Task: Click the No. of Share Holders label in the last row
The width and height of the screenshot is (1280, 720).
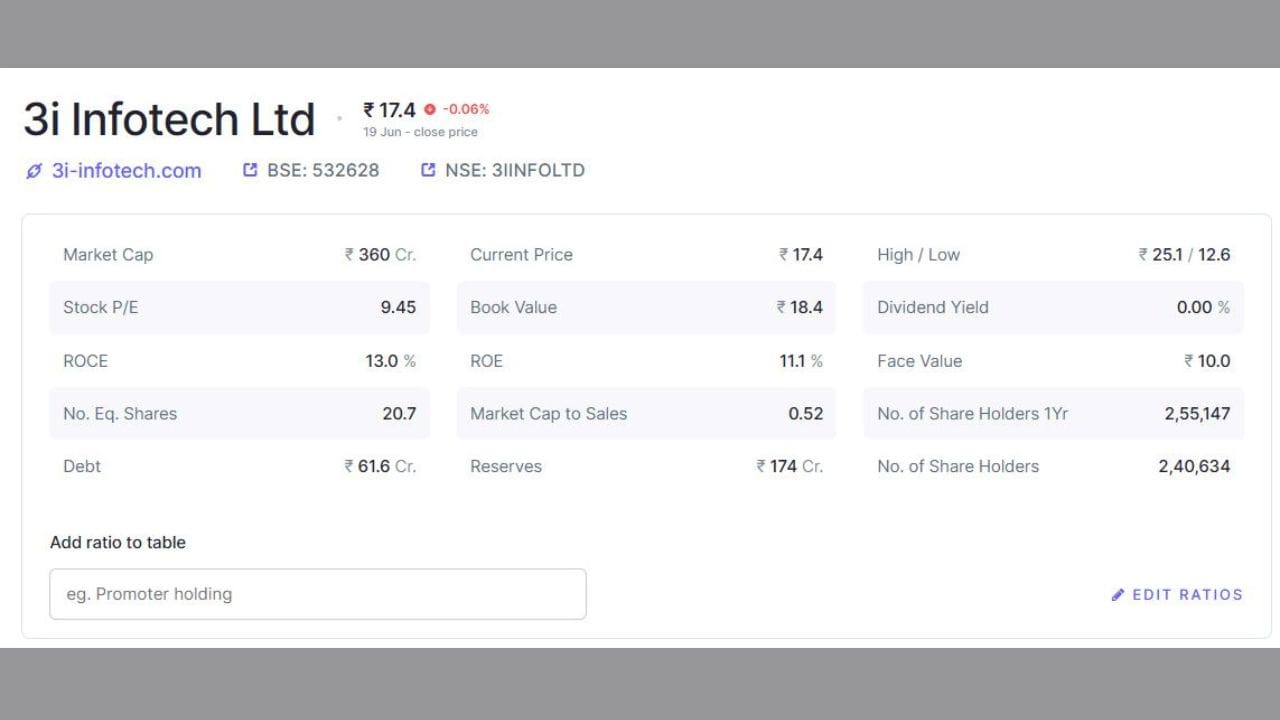Action: click(958, 467)
